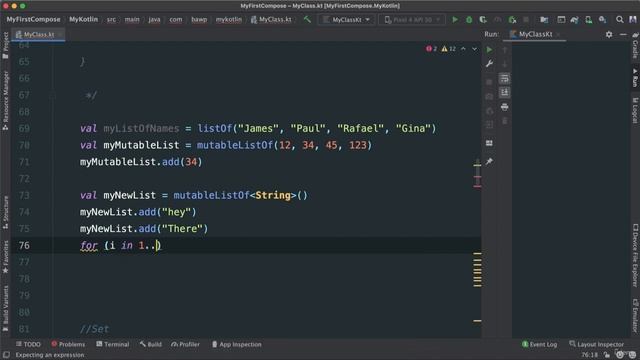Clear console with trash icon
Viewport: 640px width, 360px height.
tap(504, 121)
